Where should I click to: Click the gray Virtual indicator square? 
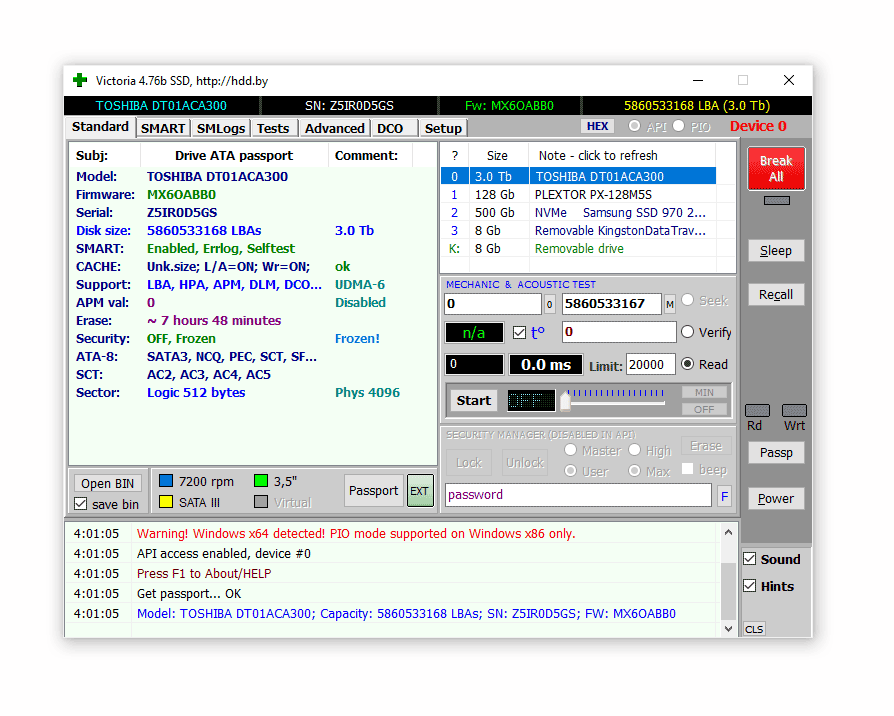[261, 502]
